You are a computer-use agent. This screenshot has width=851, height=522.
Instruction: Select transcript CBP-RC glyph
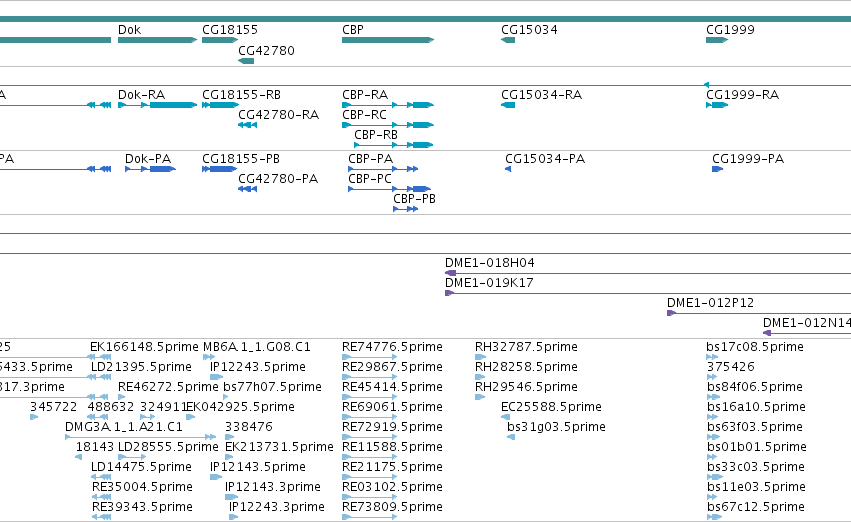(388, 125)
